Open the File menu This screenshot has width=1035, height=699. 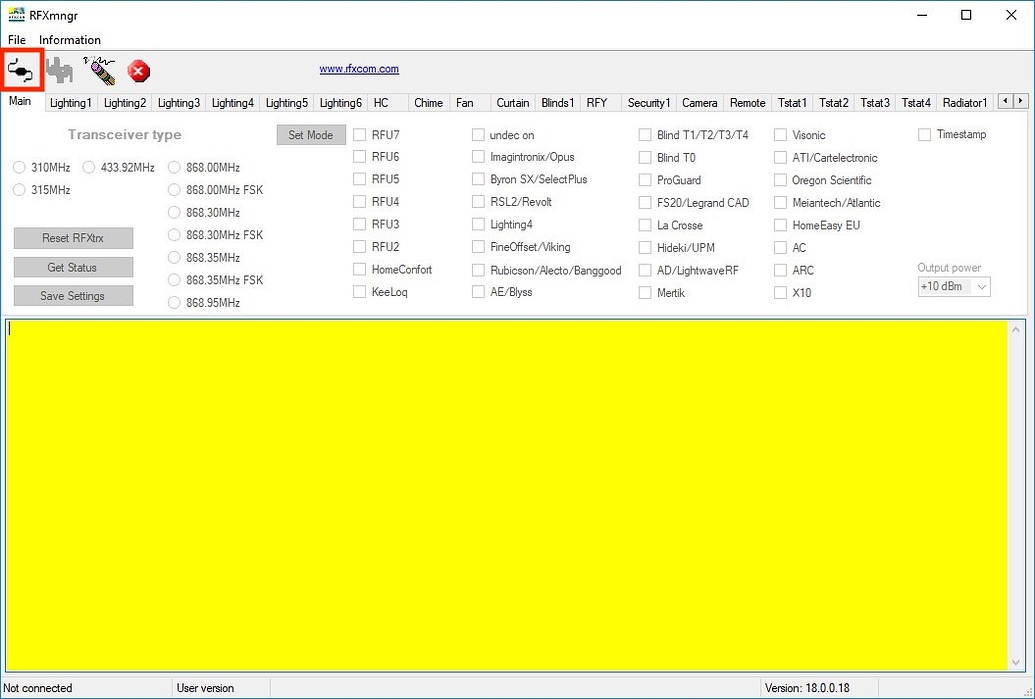(x=16, y=40)
